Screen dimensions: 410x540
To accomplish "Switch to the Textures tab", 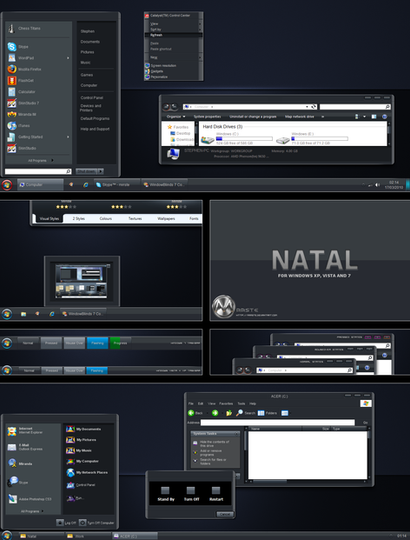I will coord(135,219).
